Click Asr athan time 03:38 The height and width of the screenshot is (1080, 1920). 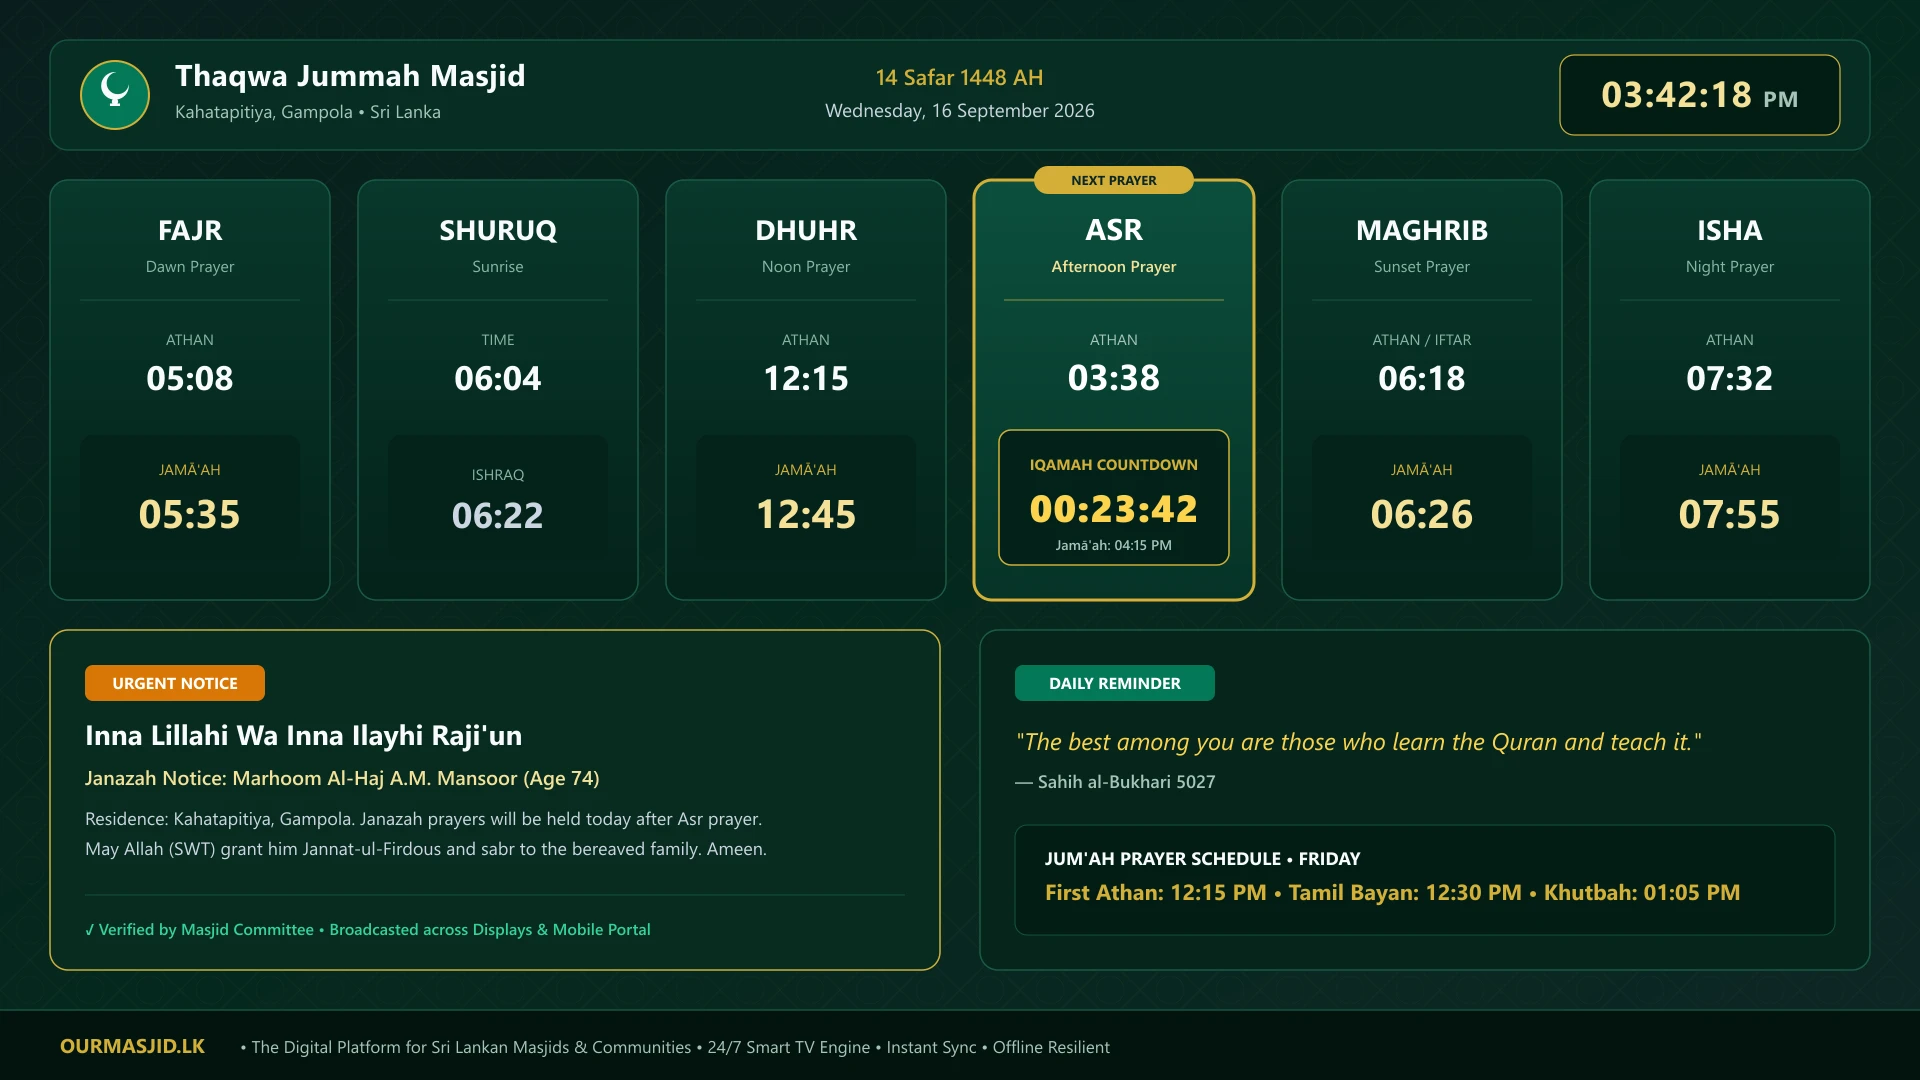tap(1114, 377)
